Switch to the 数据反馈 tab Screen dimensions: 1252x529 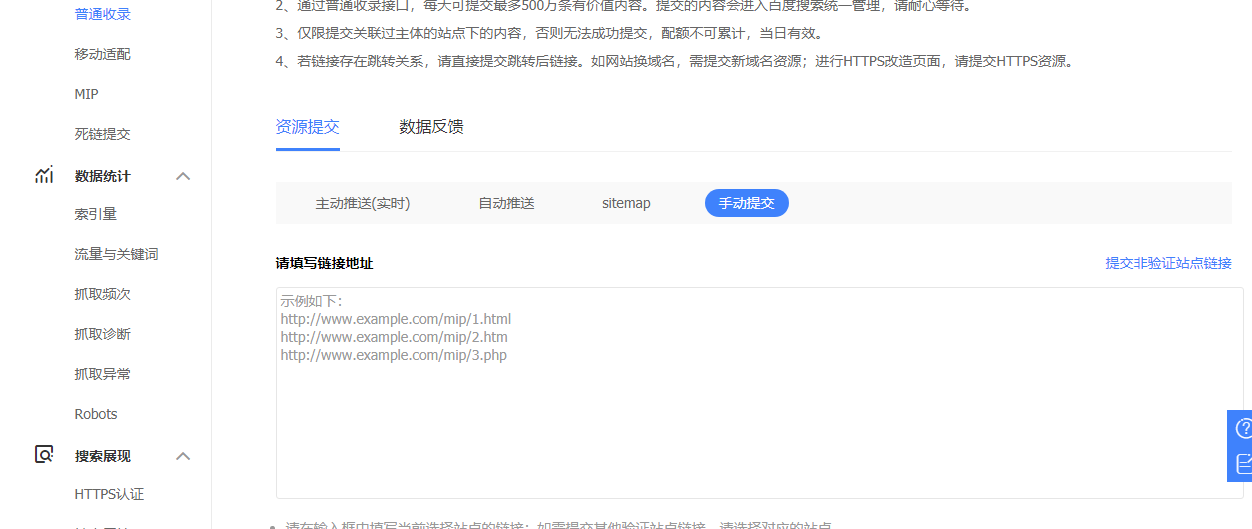click(431, 127)
